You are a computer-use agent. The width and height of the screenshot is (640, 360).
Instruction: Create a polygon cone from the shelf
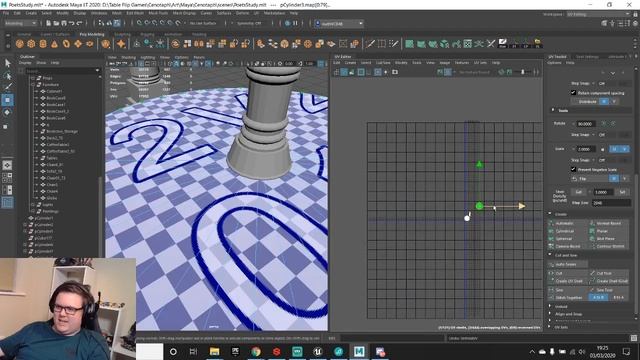coord(54,44)
